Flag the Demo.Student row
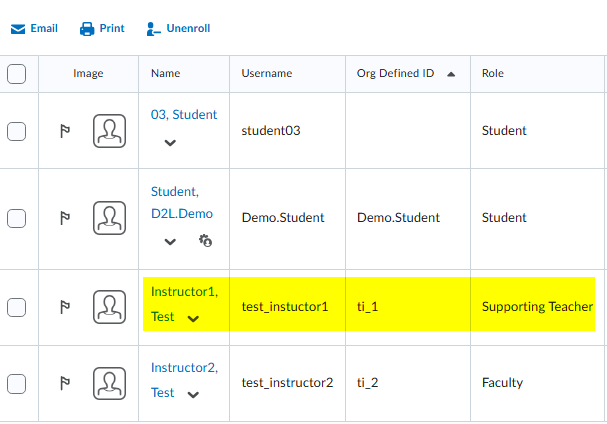This screenshot has height=424, width=607. tap(65, 218)
